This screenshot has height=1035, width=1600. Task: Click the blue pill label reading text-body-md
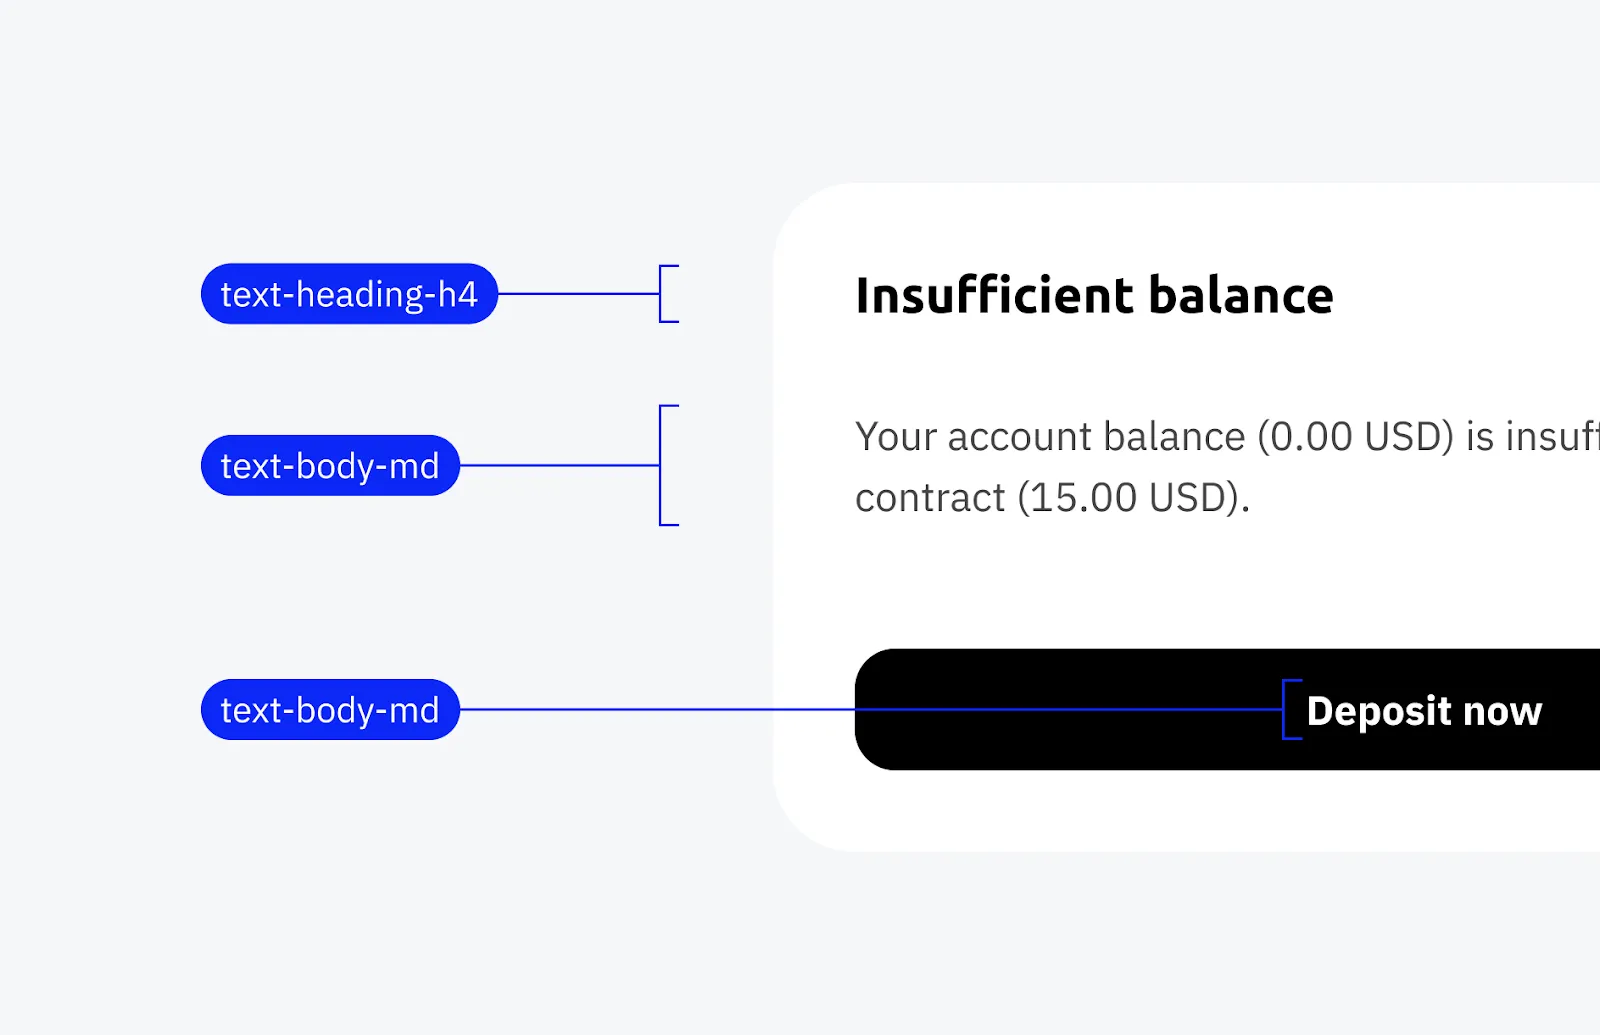[330, 464]
